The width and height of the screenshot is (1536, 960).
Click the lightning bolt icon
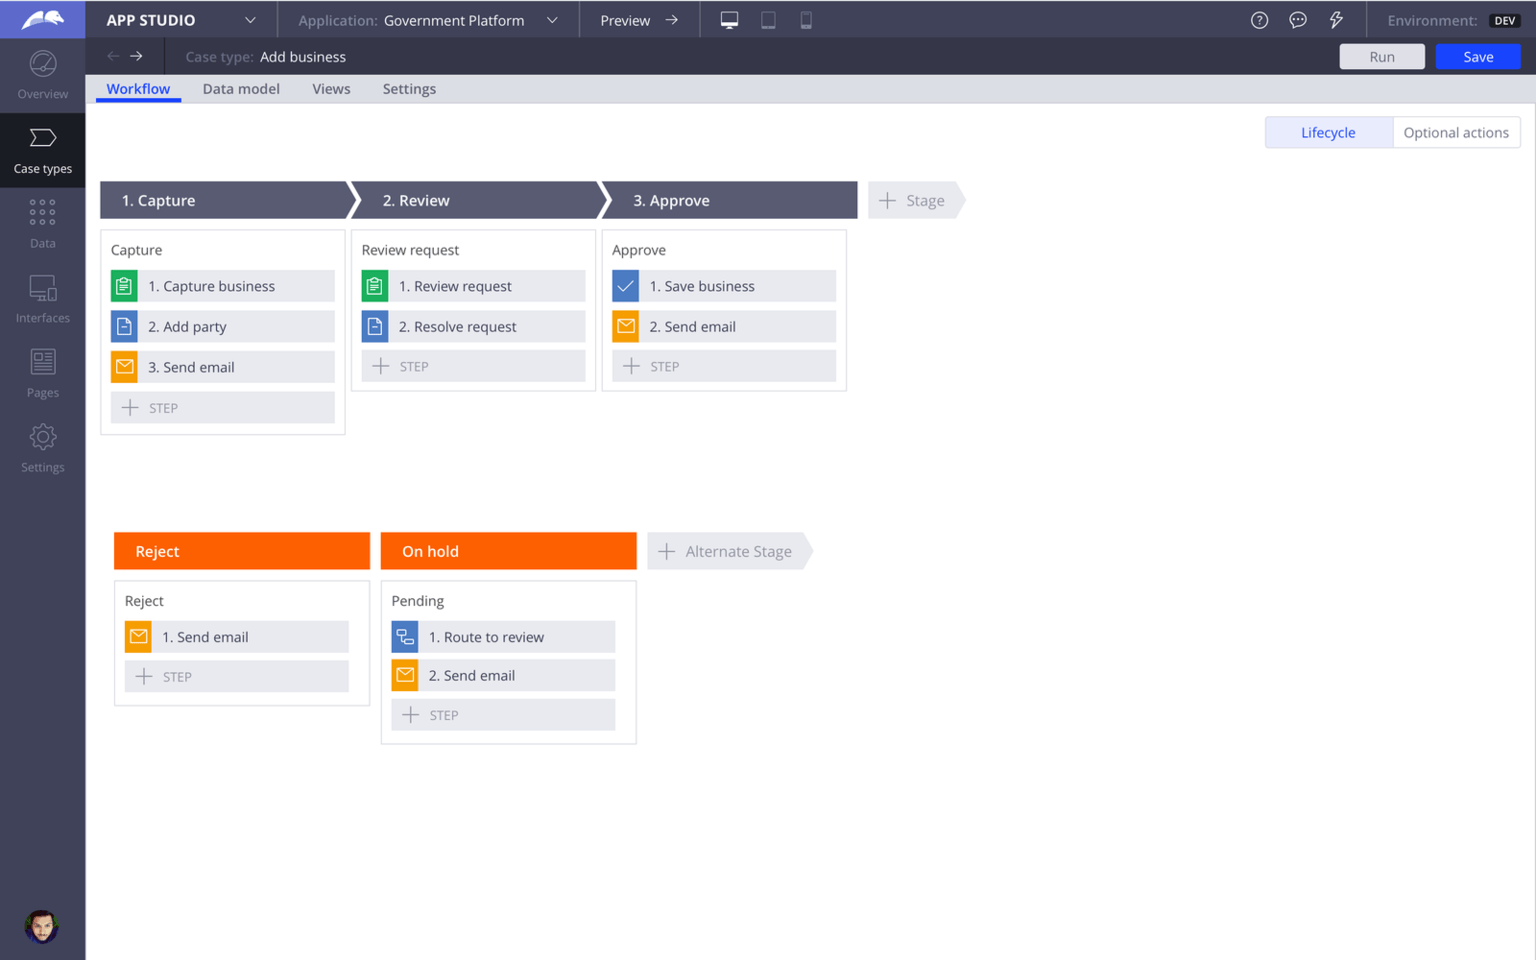[x=1336, y=20]
